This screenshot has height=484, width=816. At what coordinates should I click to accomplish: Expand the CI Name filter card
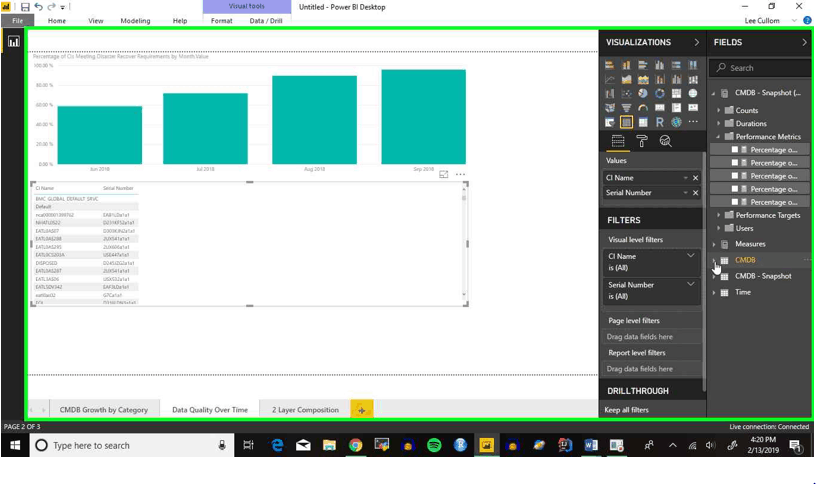click(x=691, y=256)
